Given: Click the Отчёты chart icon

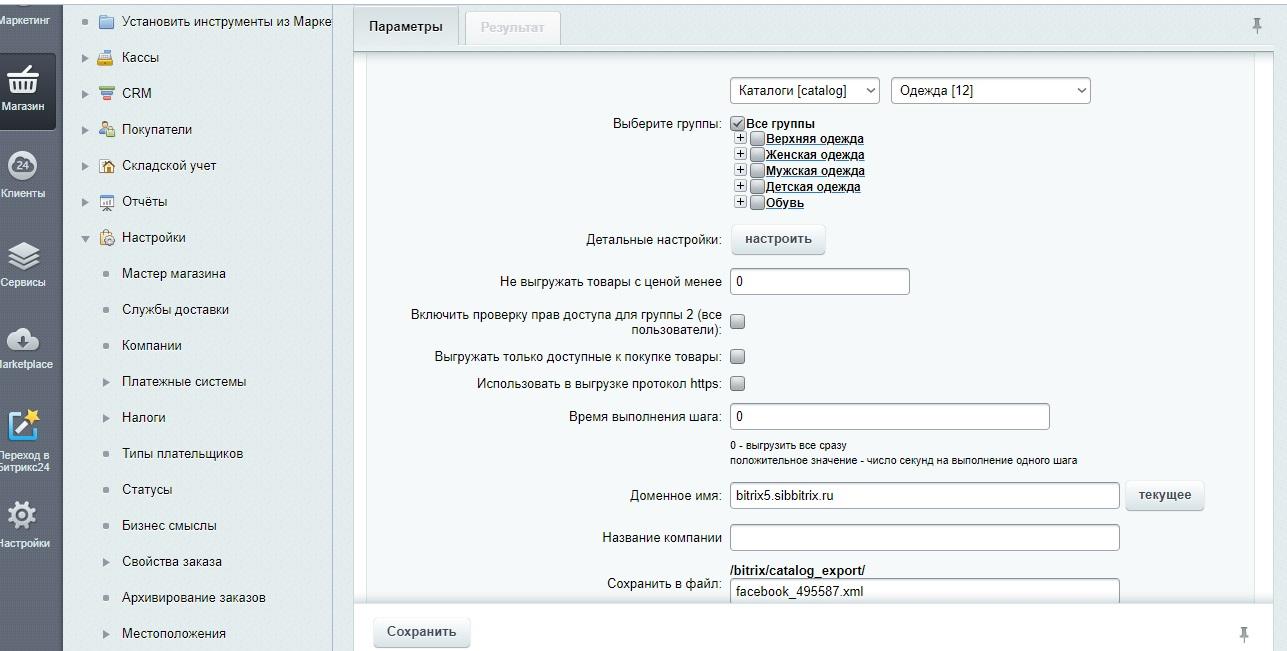Looking at the screenshot, I should [x=106, y=201].
